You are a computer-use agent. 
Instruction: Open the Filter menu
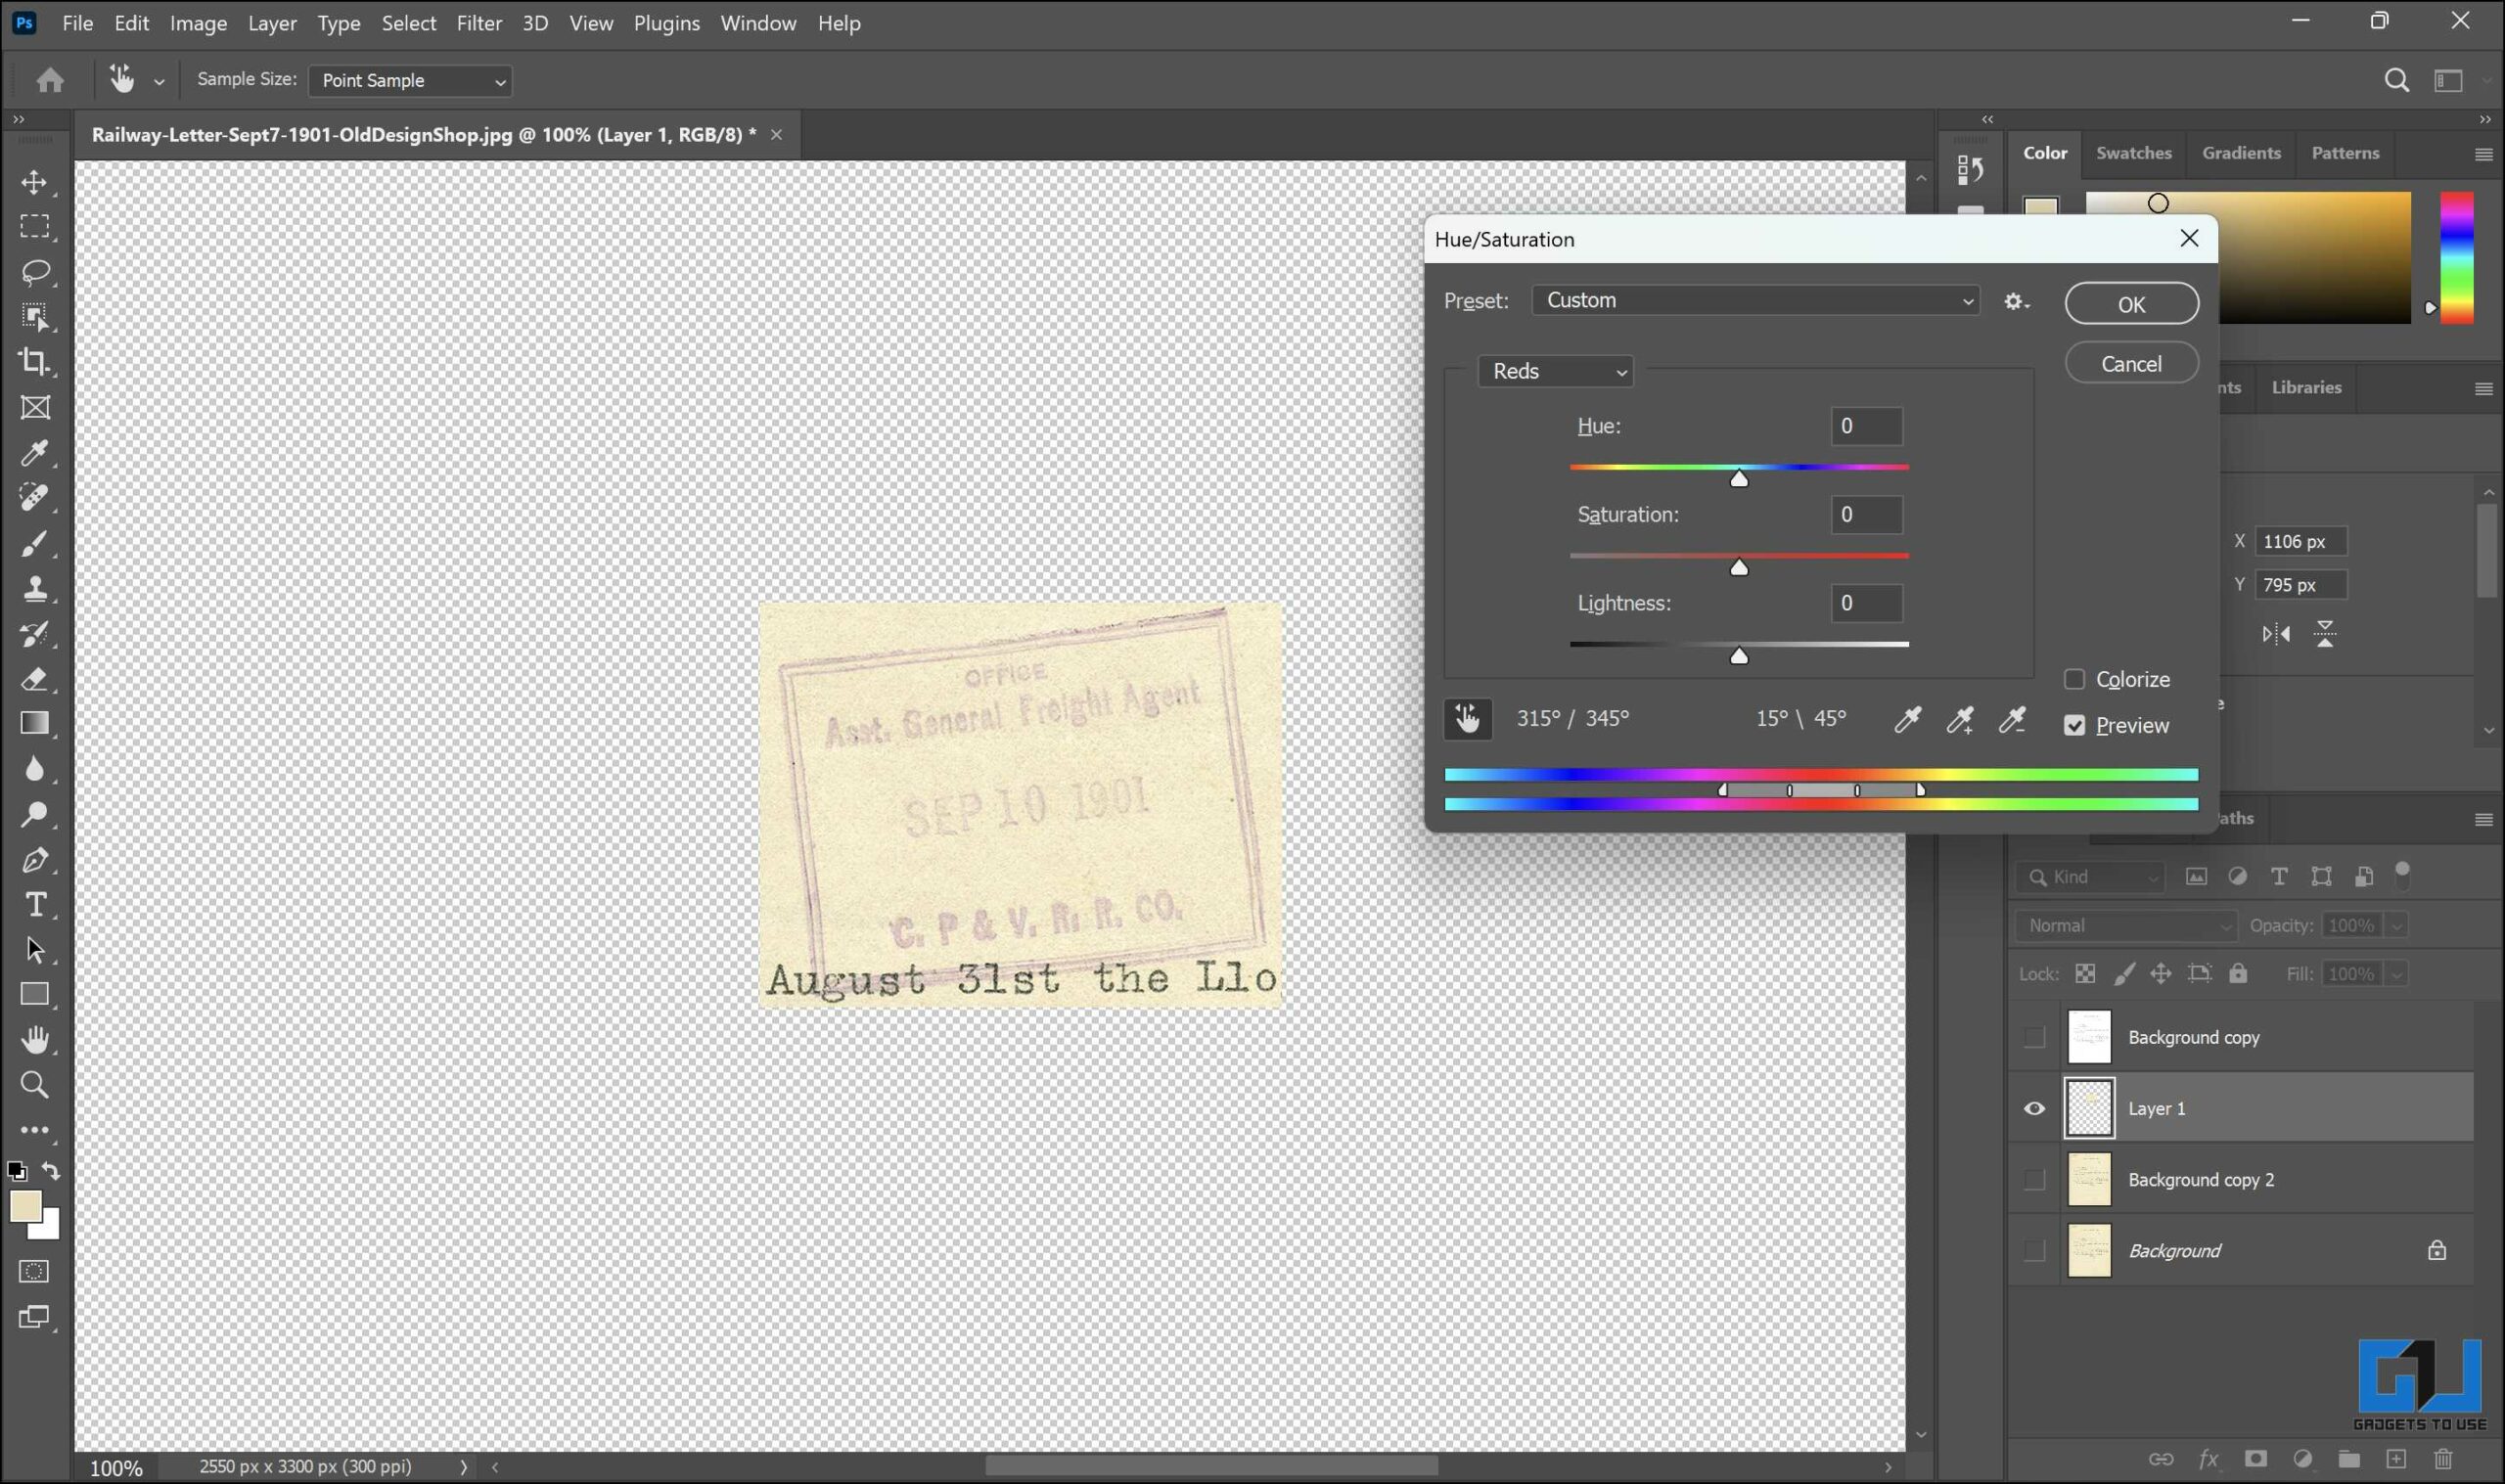(479, 23)
